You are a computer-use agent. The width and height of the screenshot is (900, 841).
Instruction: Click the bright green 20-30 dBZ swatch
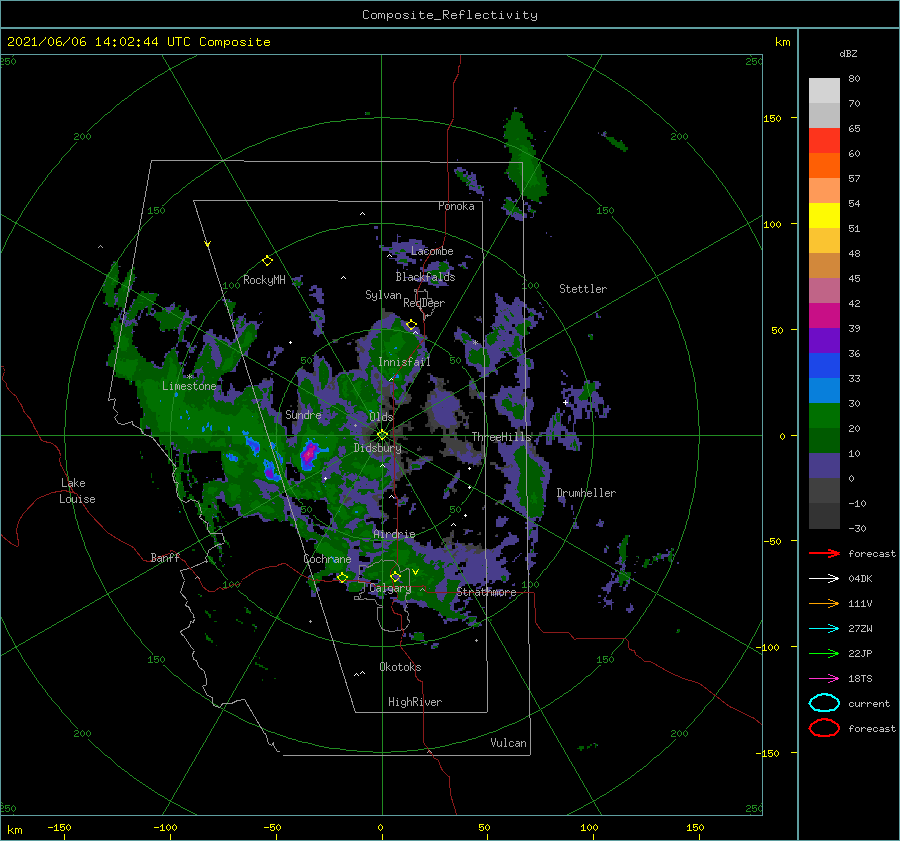click(x=824, y=416)
